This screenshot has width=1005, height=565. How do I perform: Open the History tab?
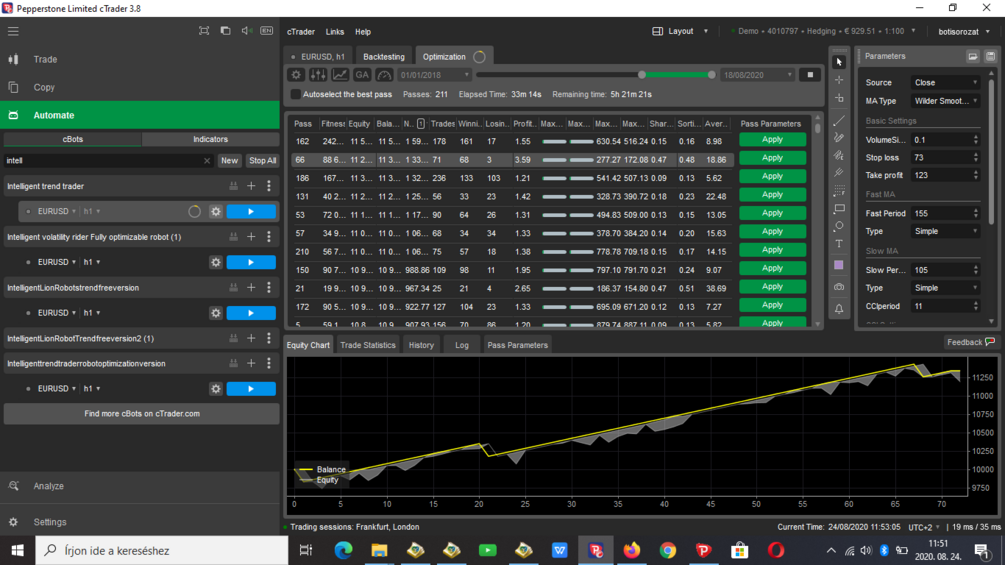pos(421,345)
